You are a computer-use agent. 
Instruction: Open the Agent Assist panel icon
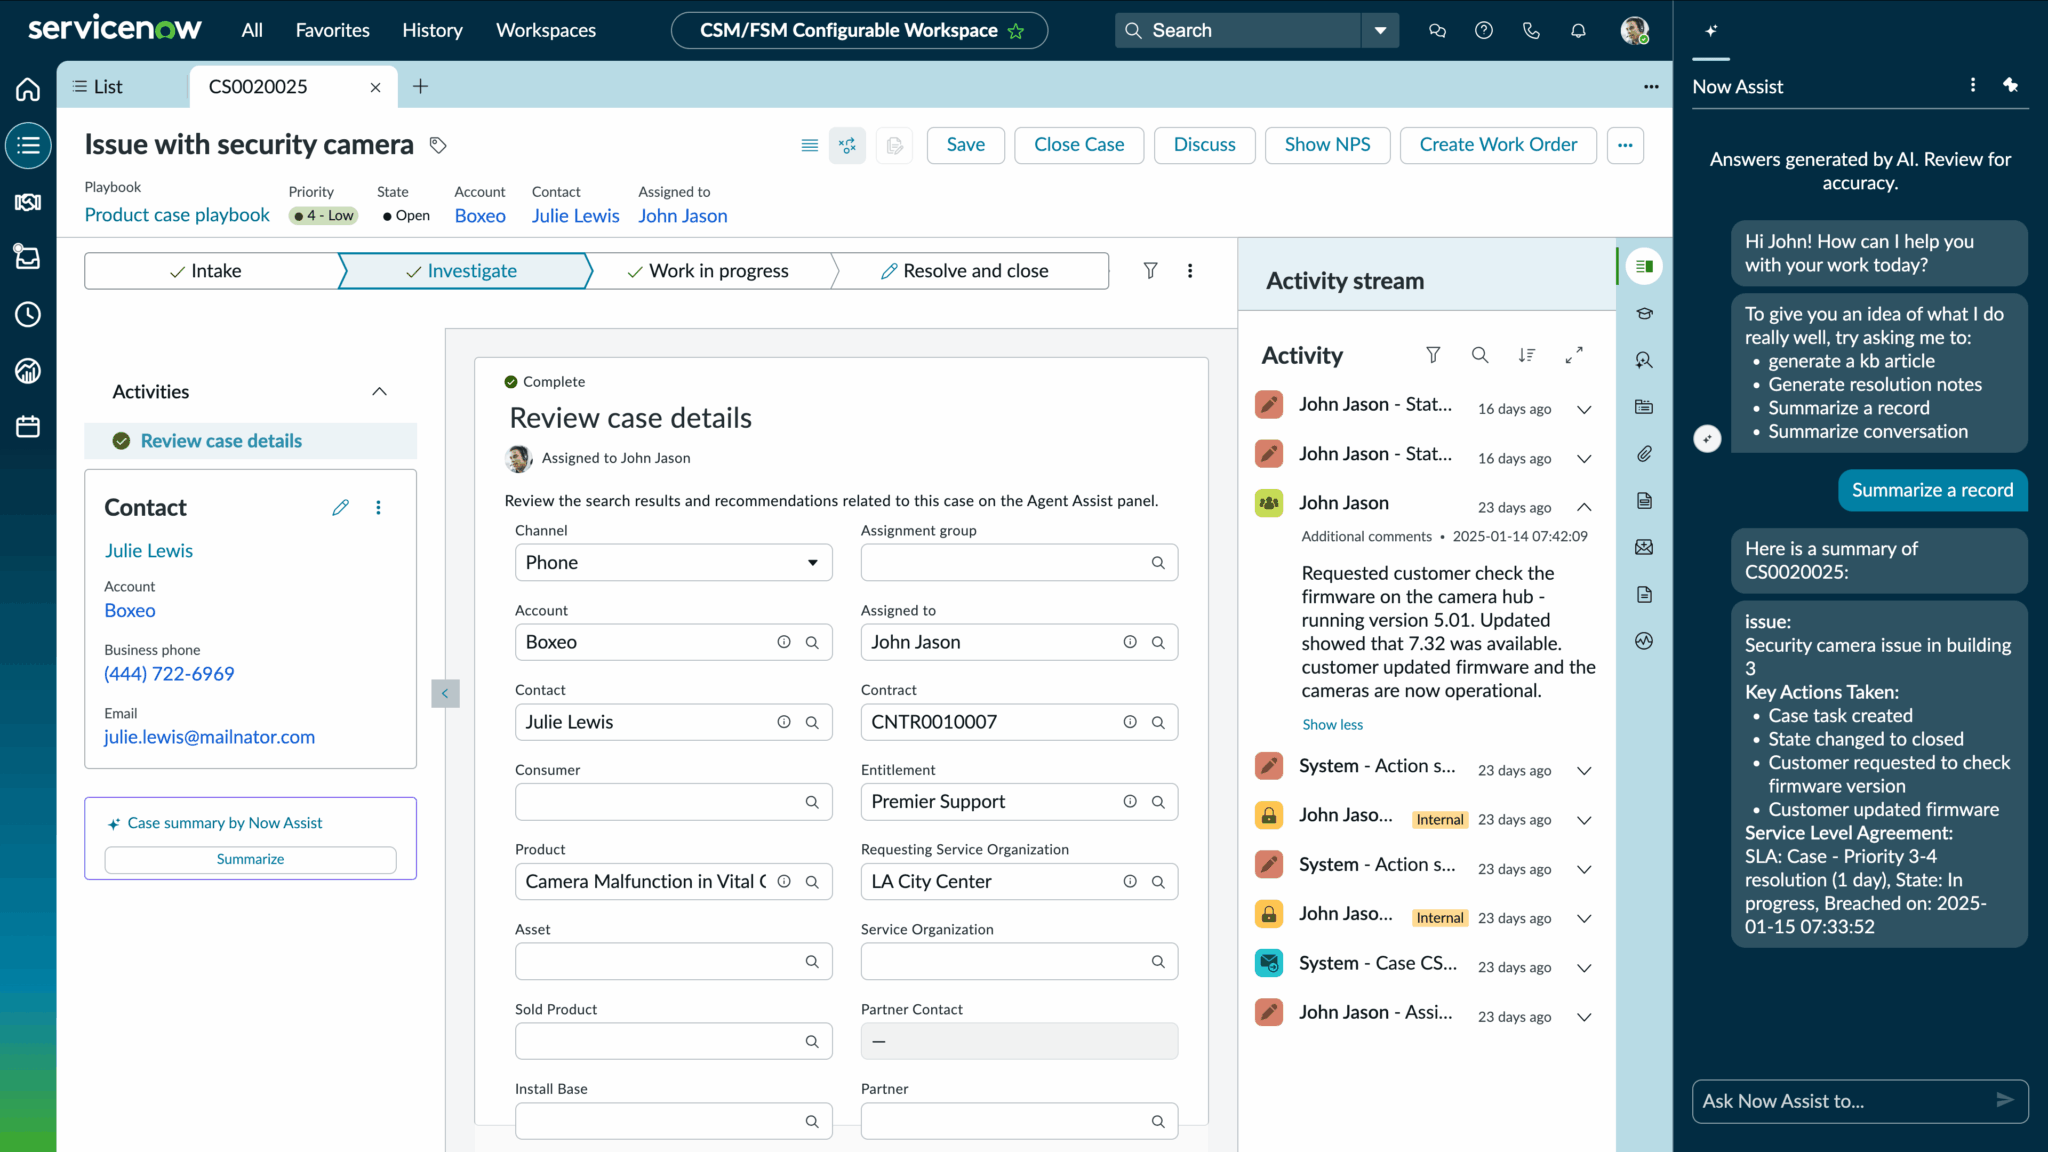pyautogui.click(x=1644, y=360)
